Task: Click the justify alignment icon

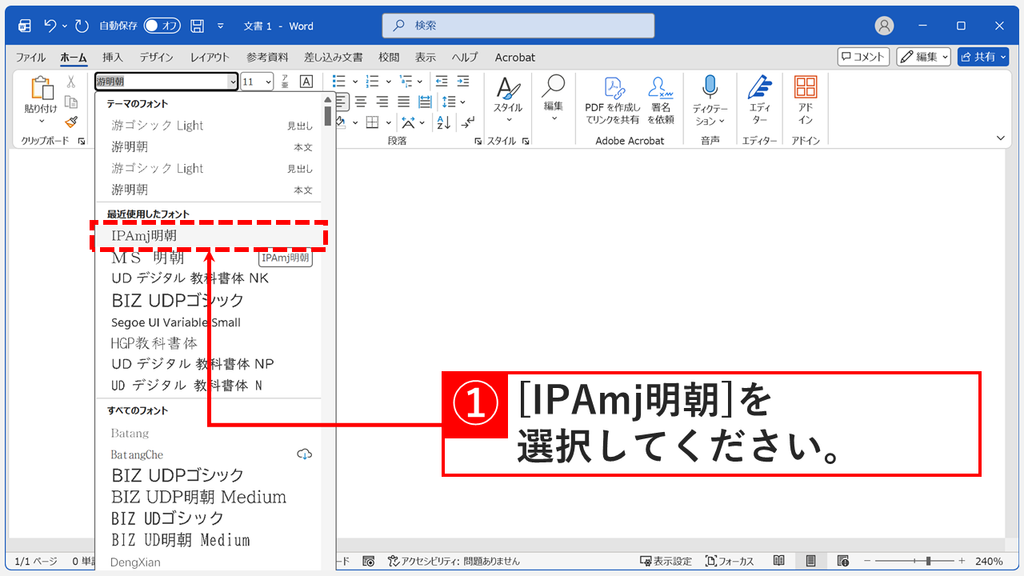Action: 404,102
